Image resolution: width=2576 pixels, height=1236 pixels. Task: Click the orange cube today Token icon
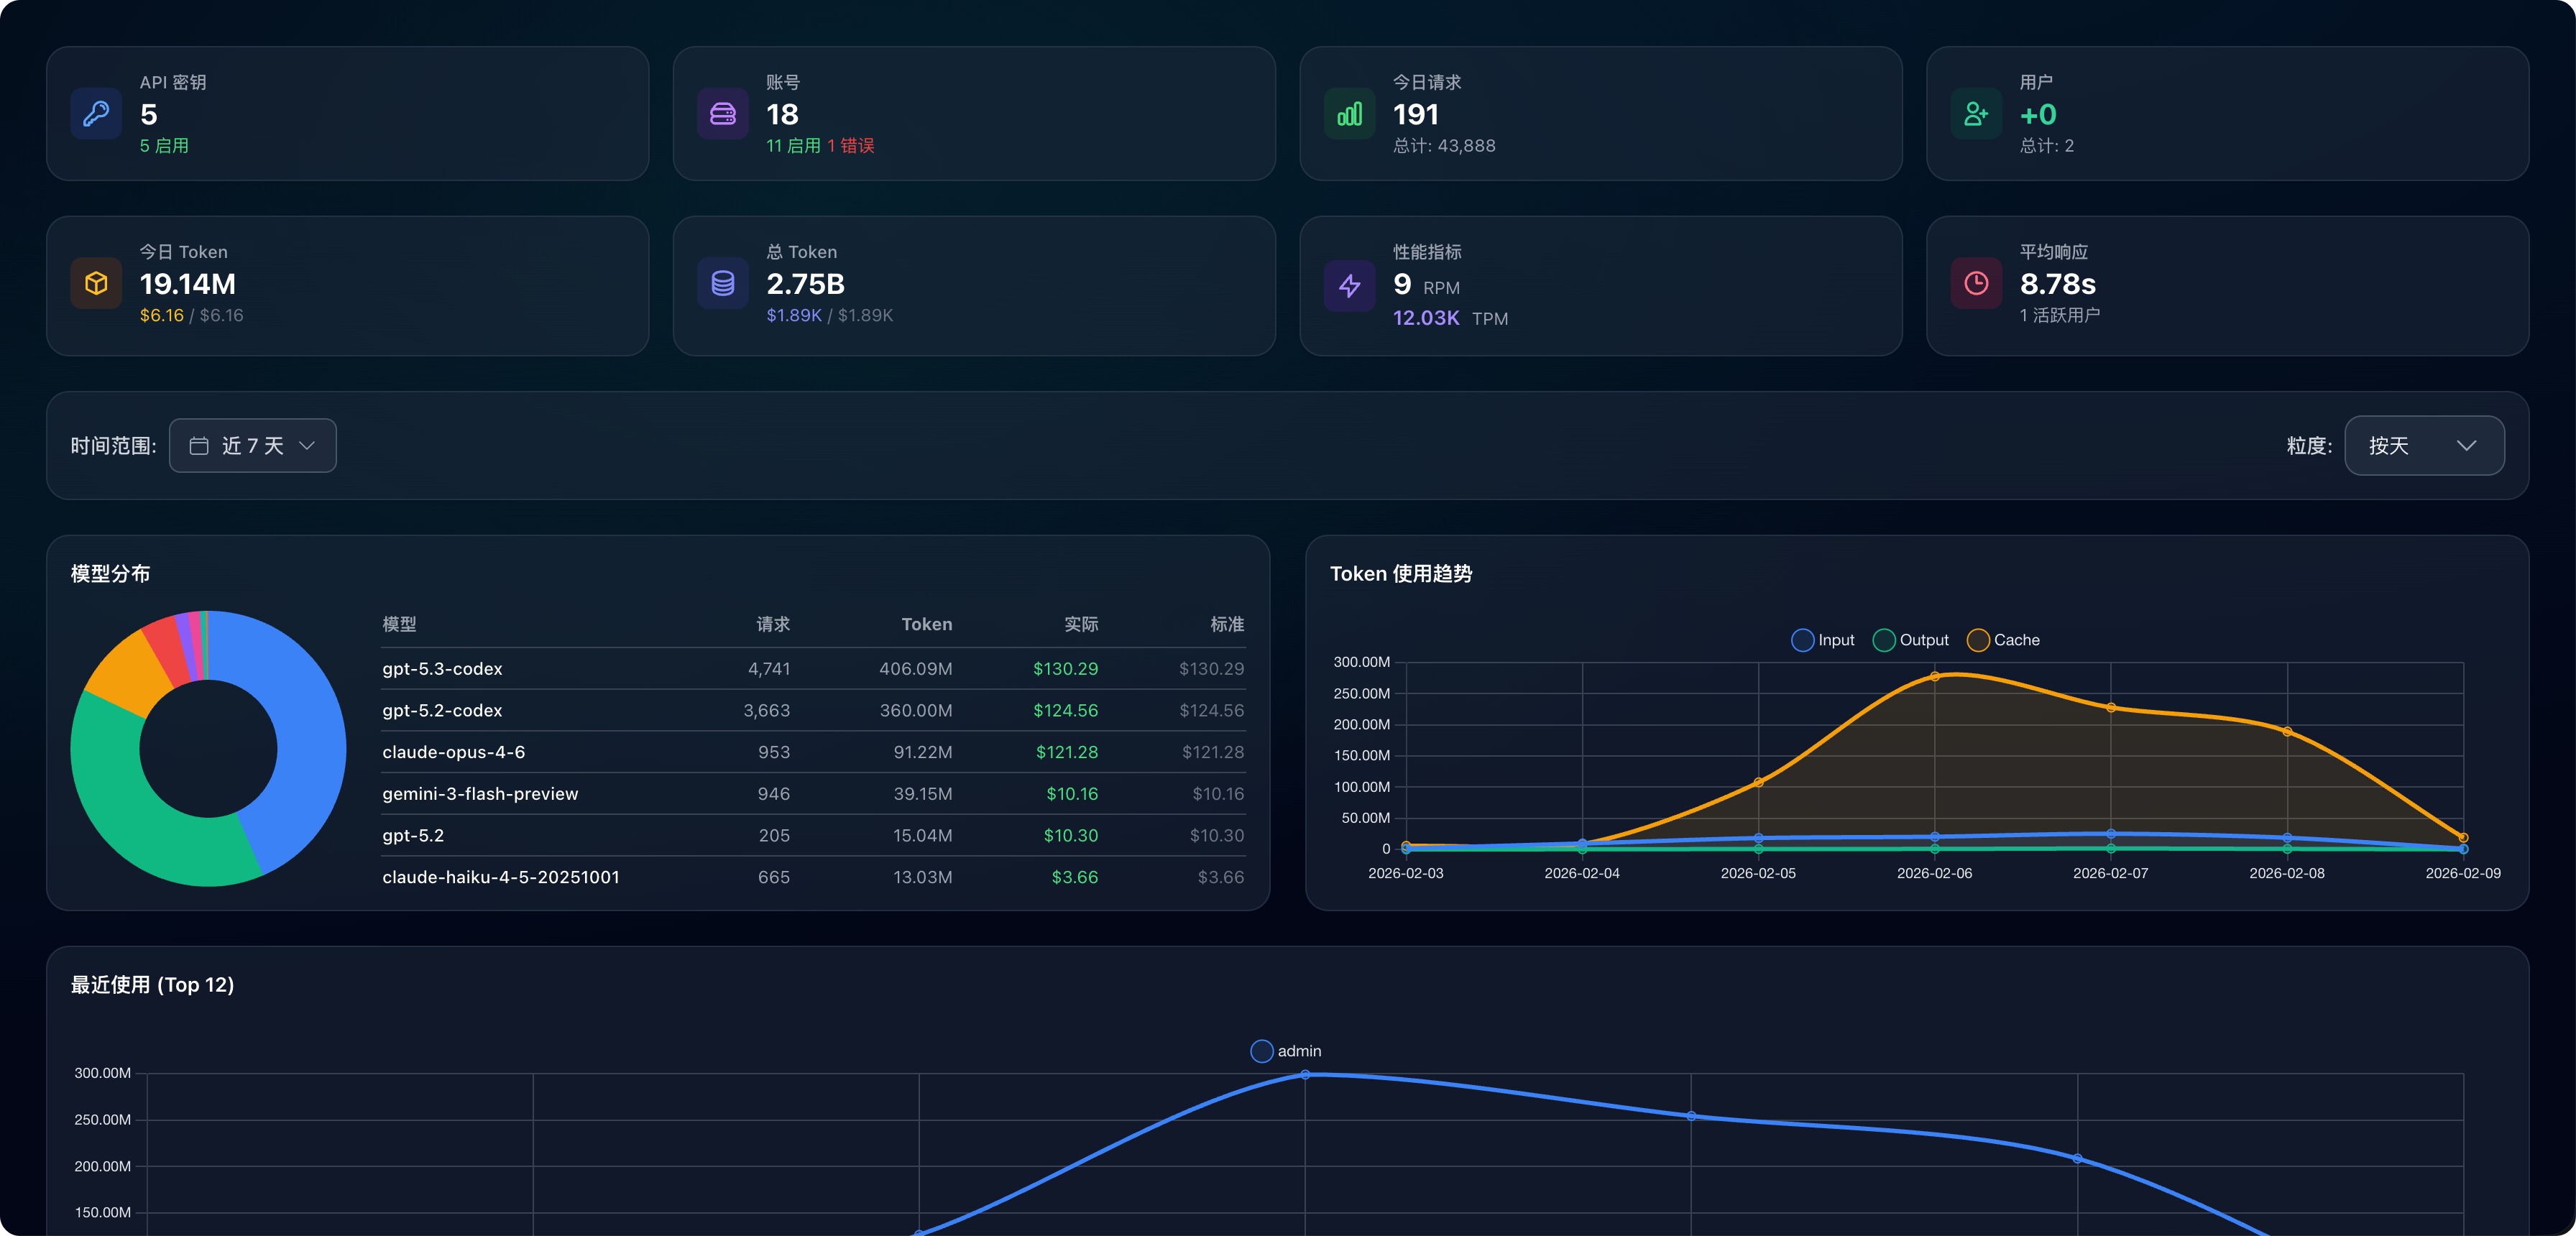(96, 284)
